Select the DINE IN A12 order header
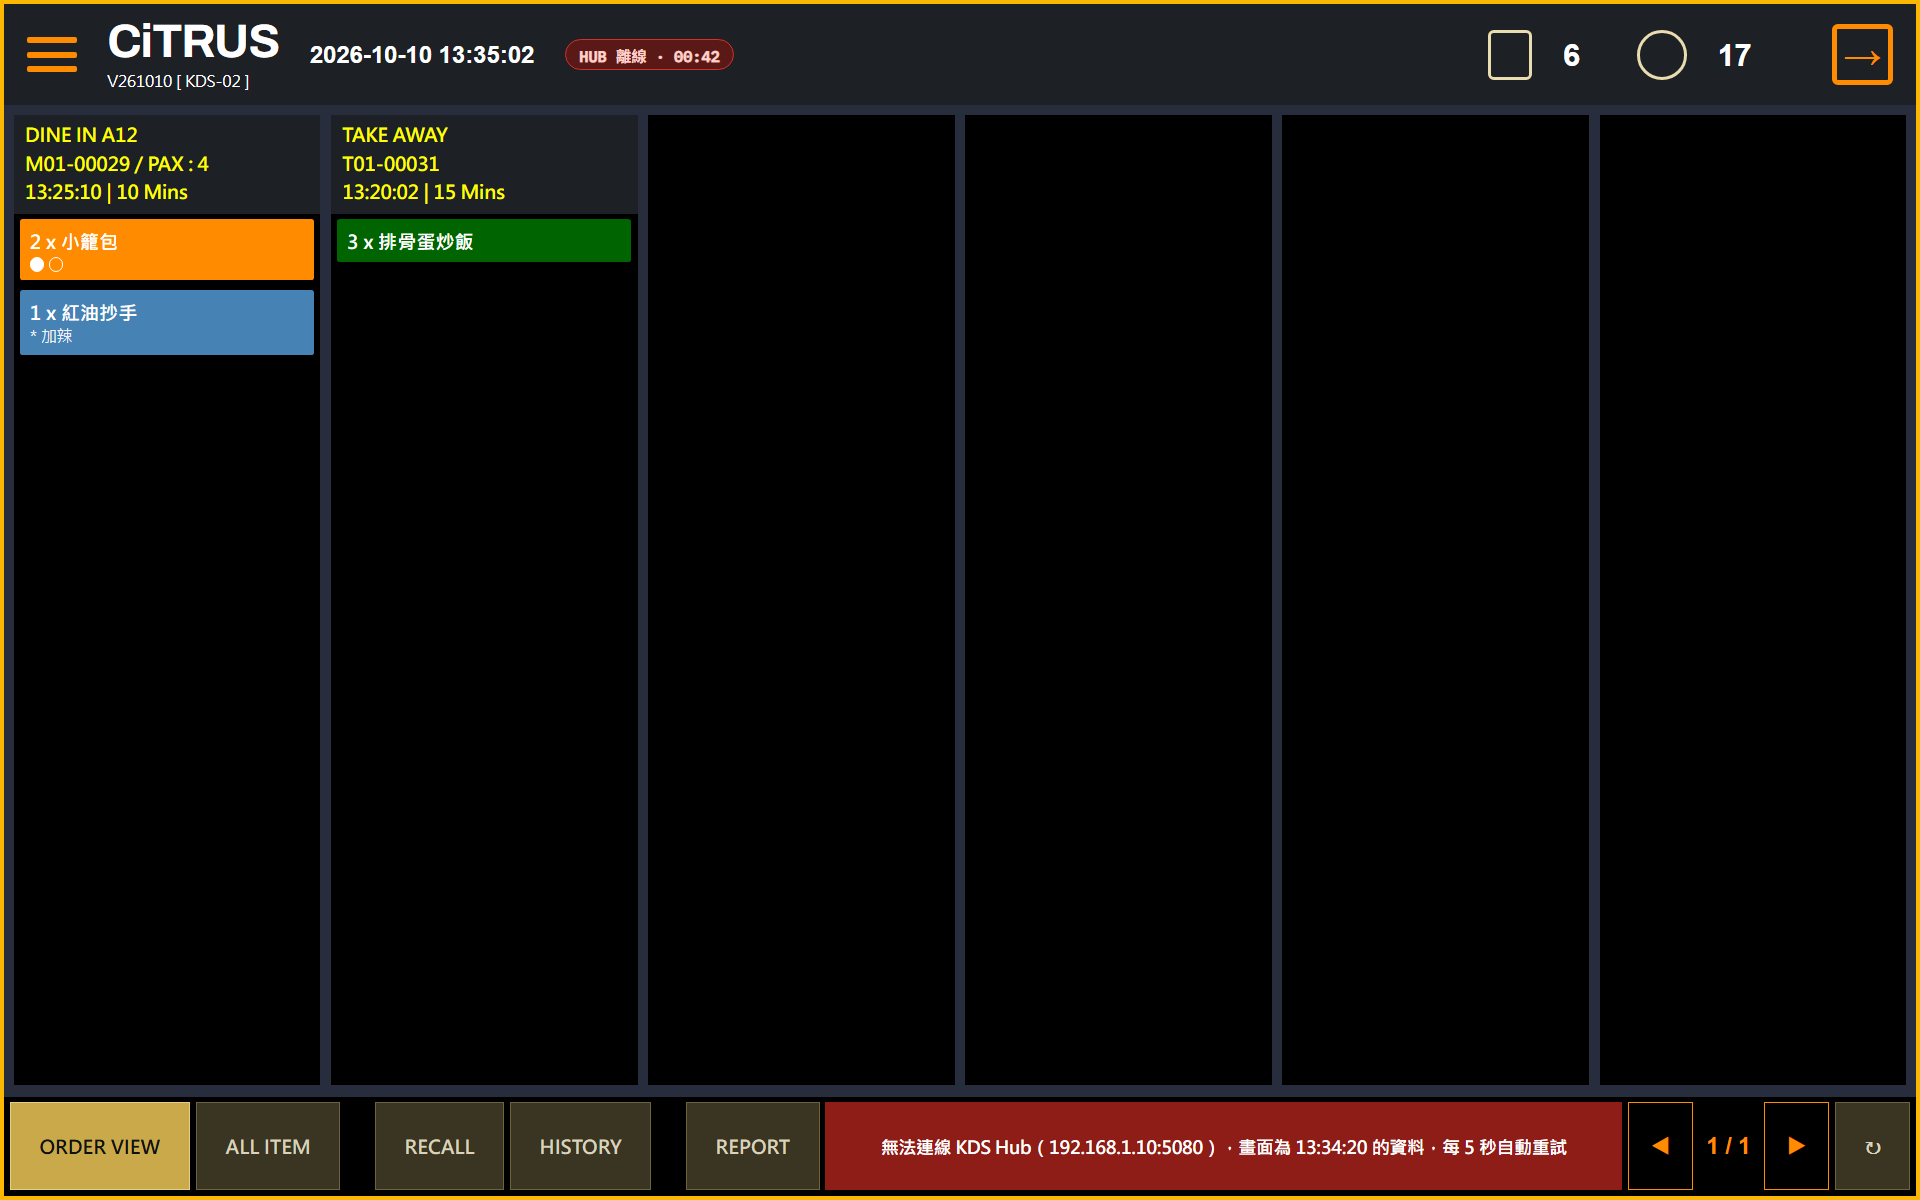1920x1200 pixels. [167, 163]
